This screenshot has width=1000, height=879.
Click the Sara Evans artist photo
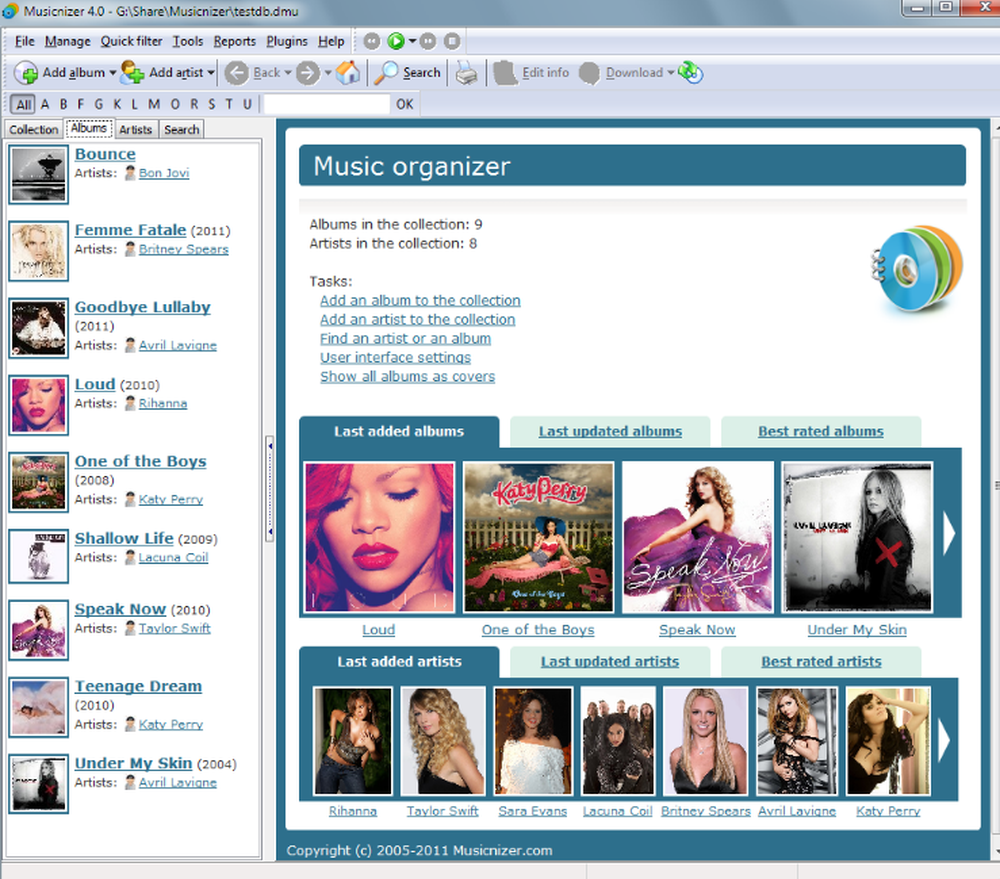pos(533,741)
